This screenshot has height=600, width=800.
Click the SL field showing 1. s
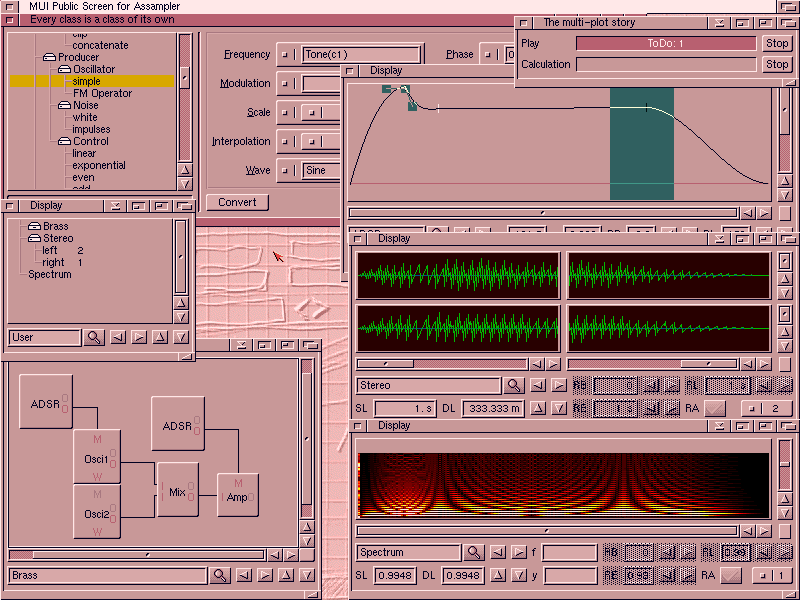(x=406, y=408)
